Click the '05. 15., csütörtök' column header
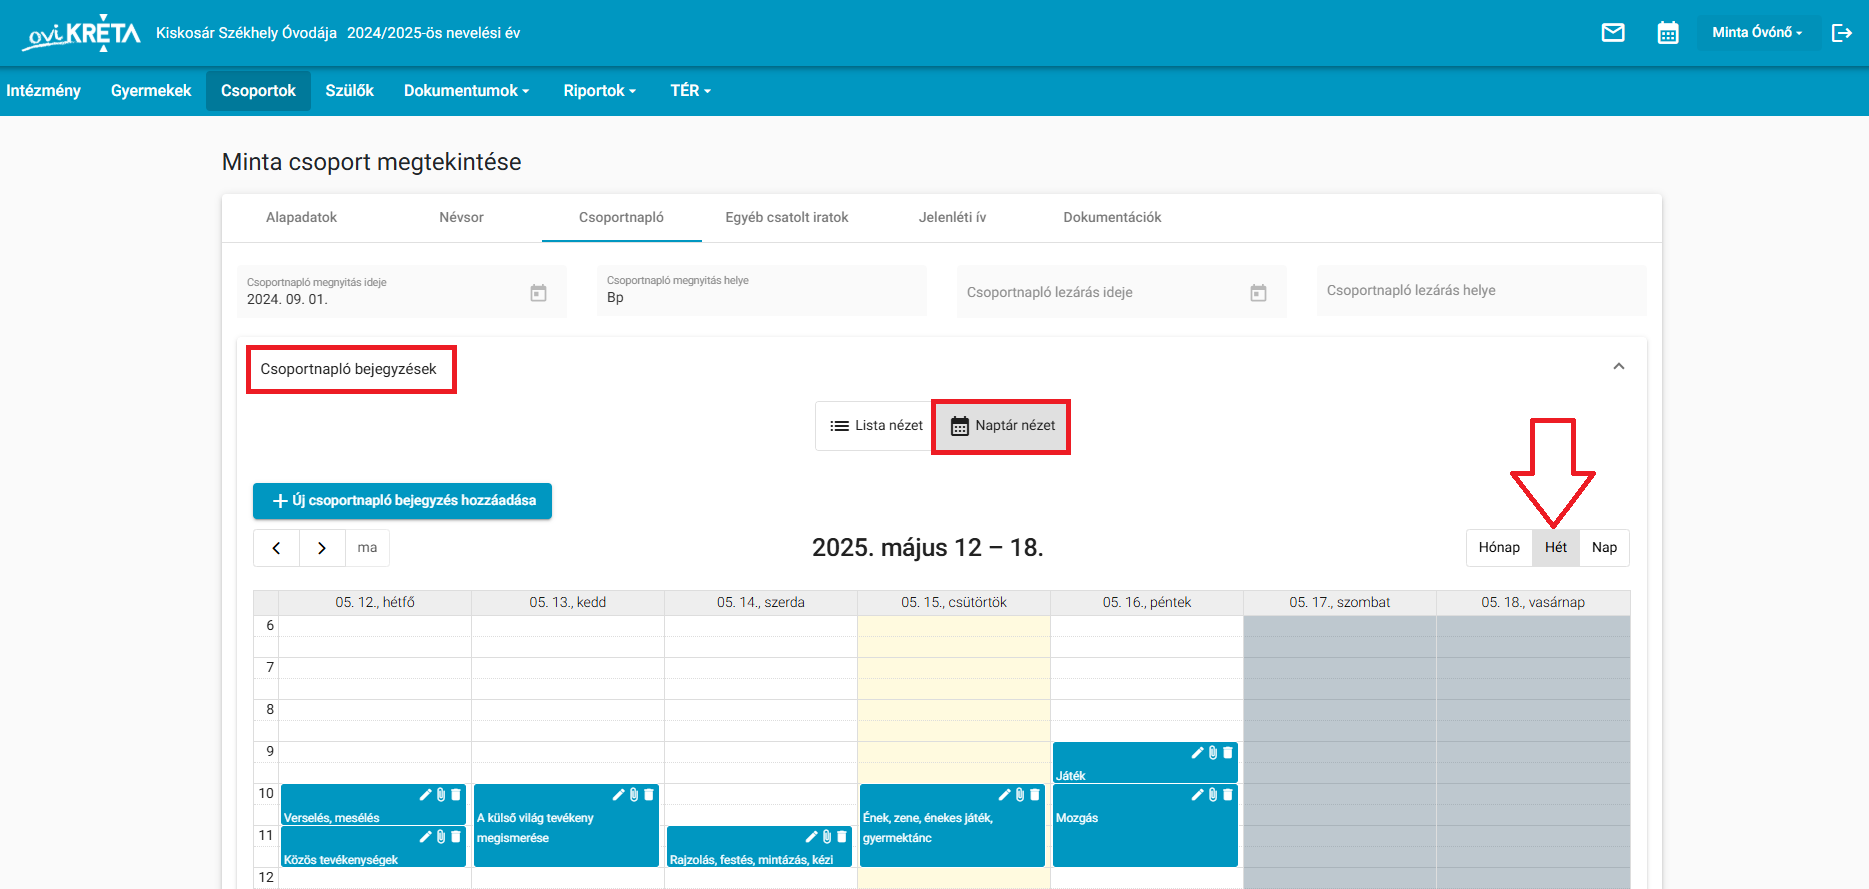This screenshot has height=889, width=1869. click(954, 603)
